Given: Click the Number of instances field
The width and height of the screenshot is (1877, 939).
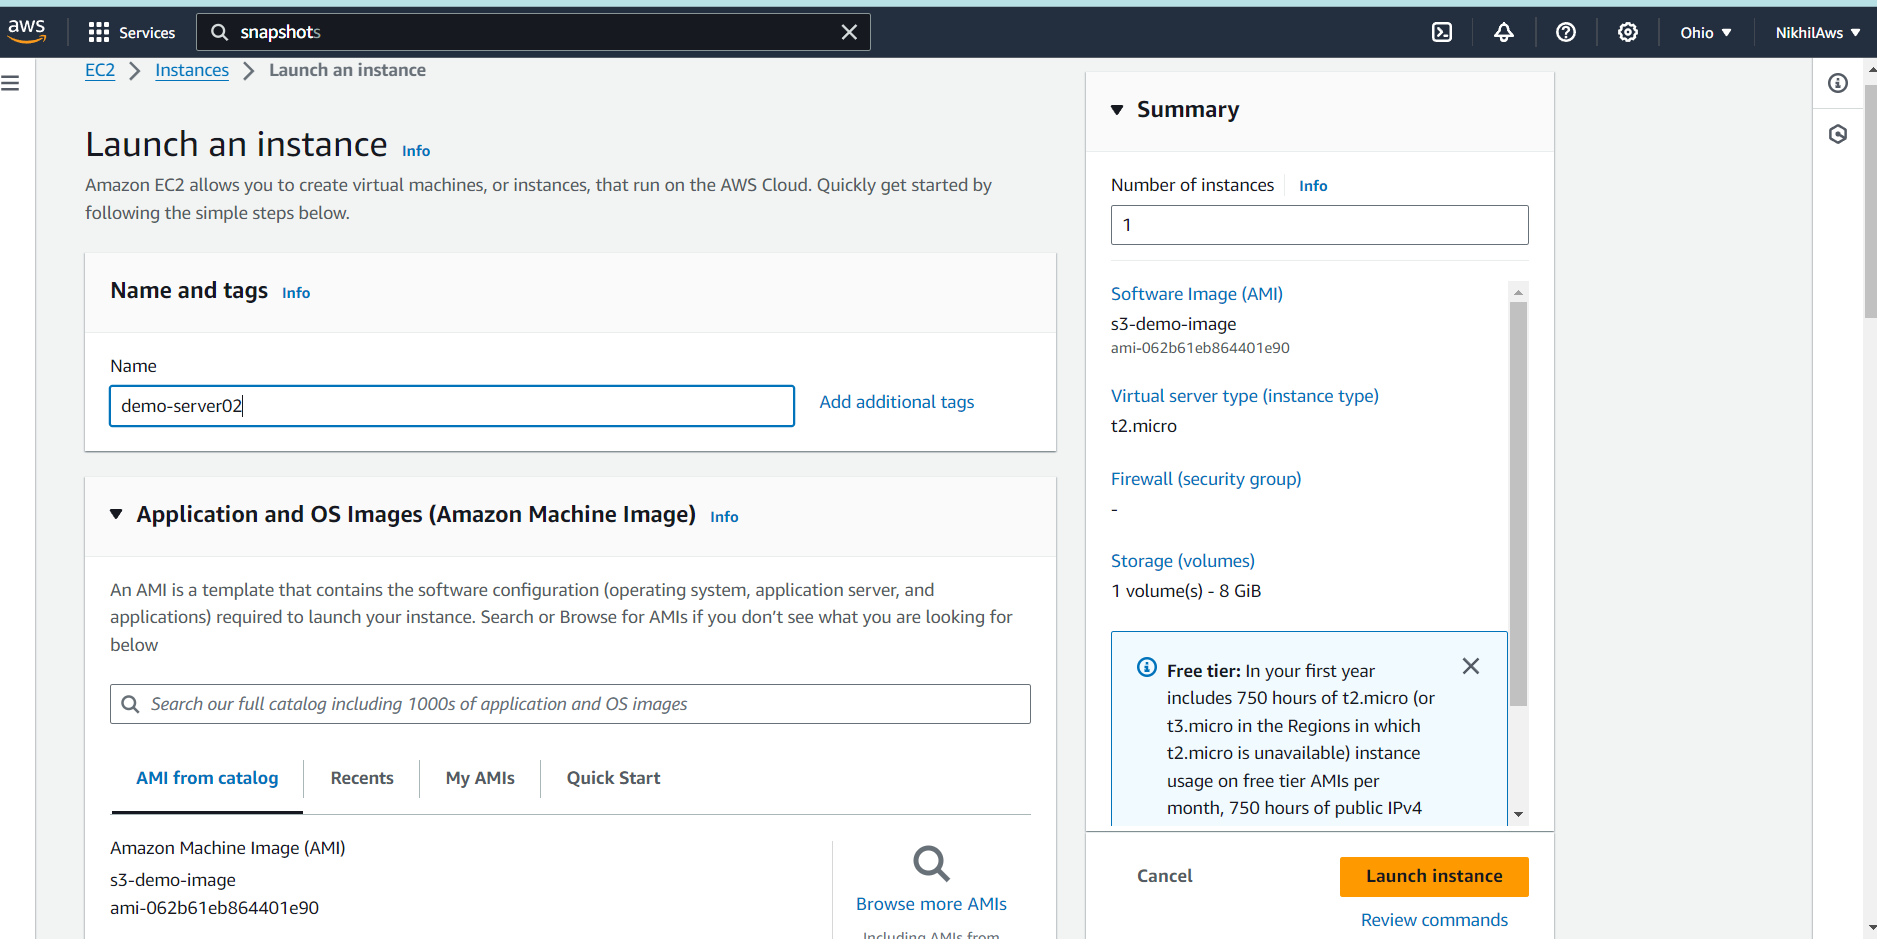Looking at the screenshot, I should (x=1319, y=225).
